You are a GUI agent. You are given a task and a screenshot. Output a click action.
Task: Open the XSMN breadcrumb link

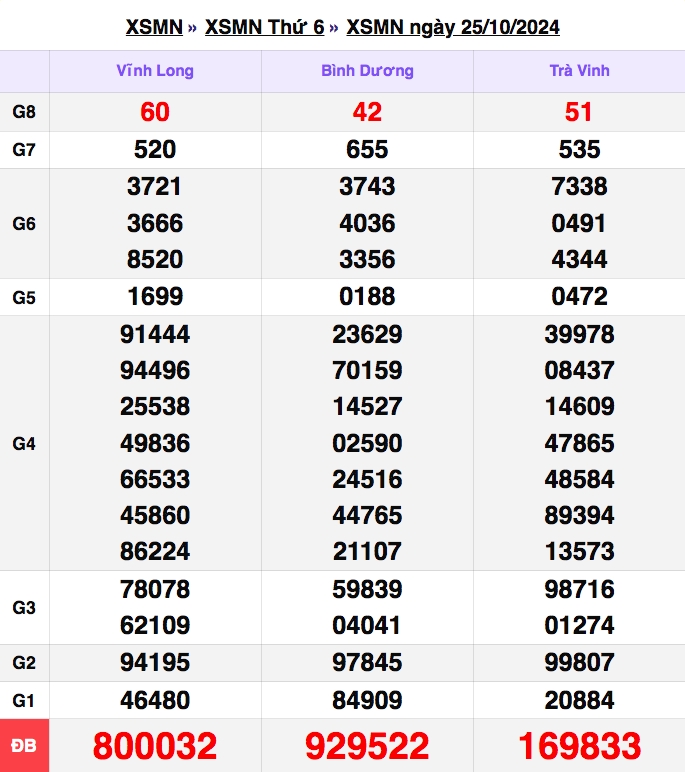(x=154, y=27)
